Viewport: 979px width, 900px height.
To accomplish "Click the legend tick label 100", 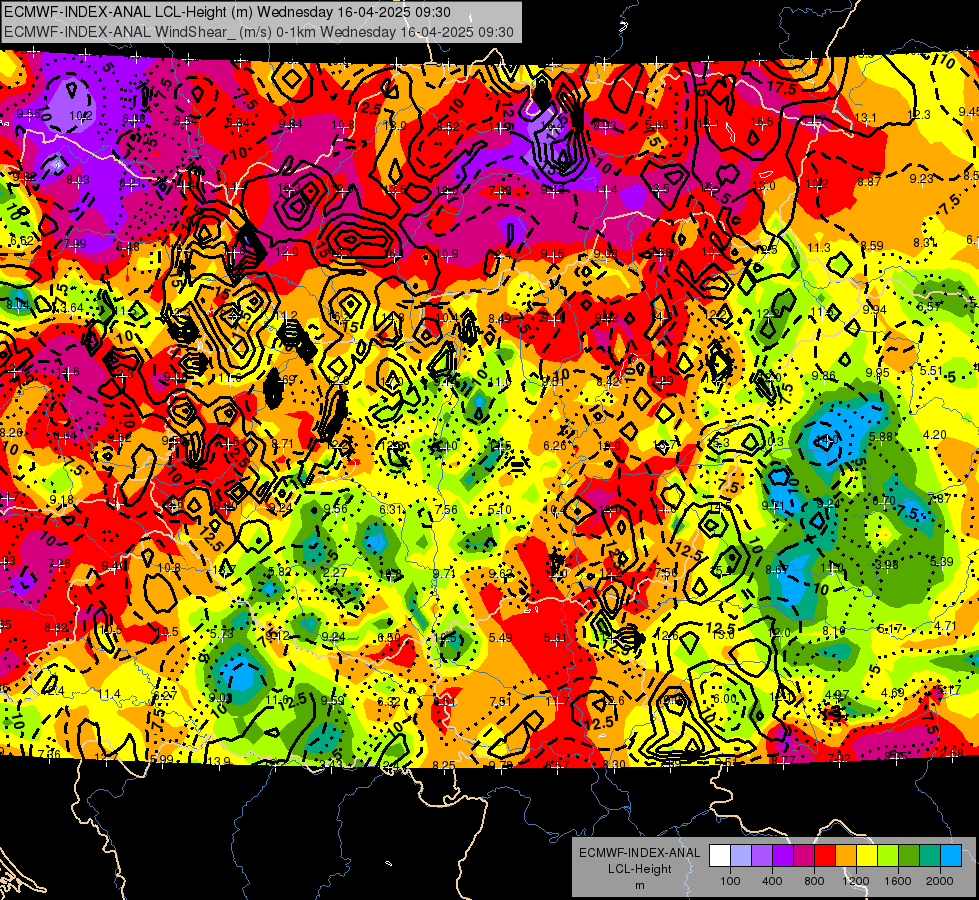I will click(x=731, y=881).
